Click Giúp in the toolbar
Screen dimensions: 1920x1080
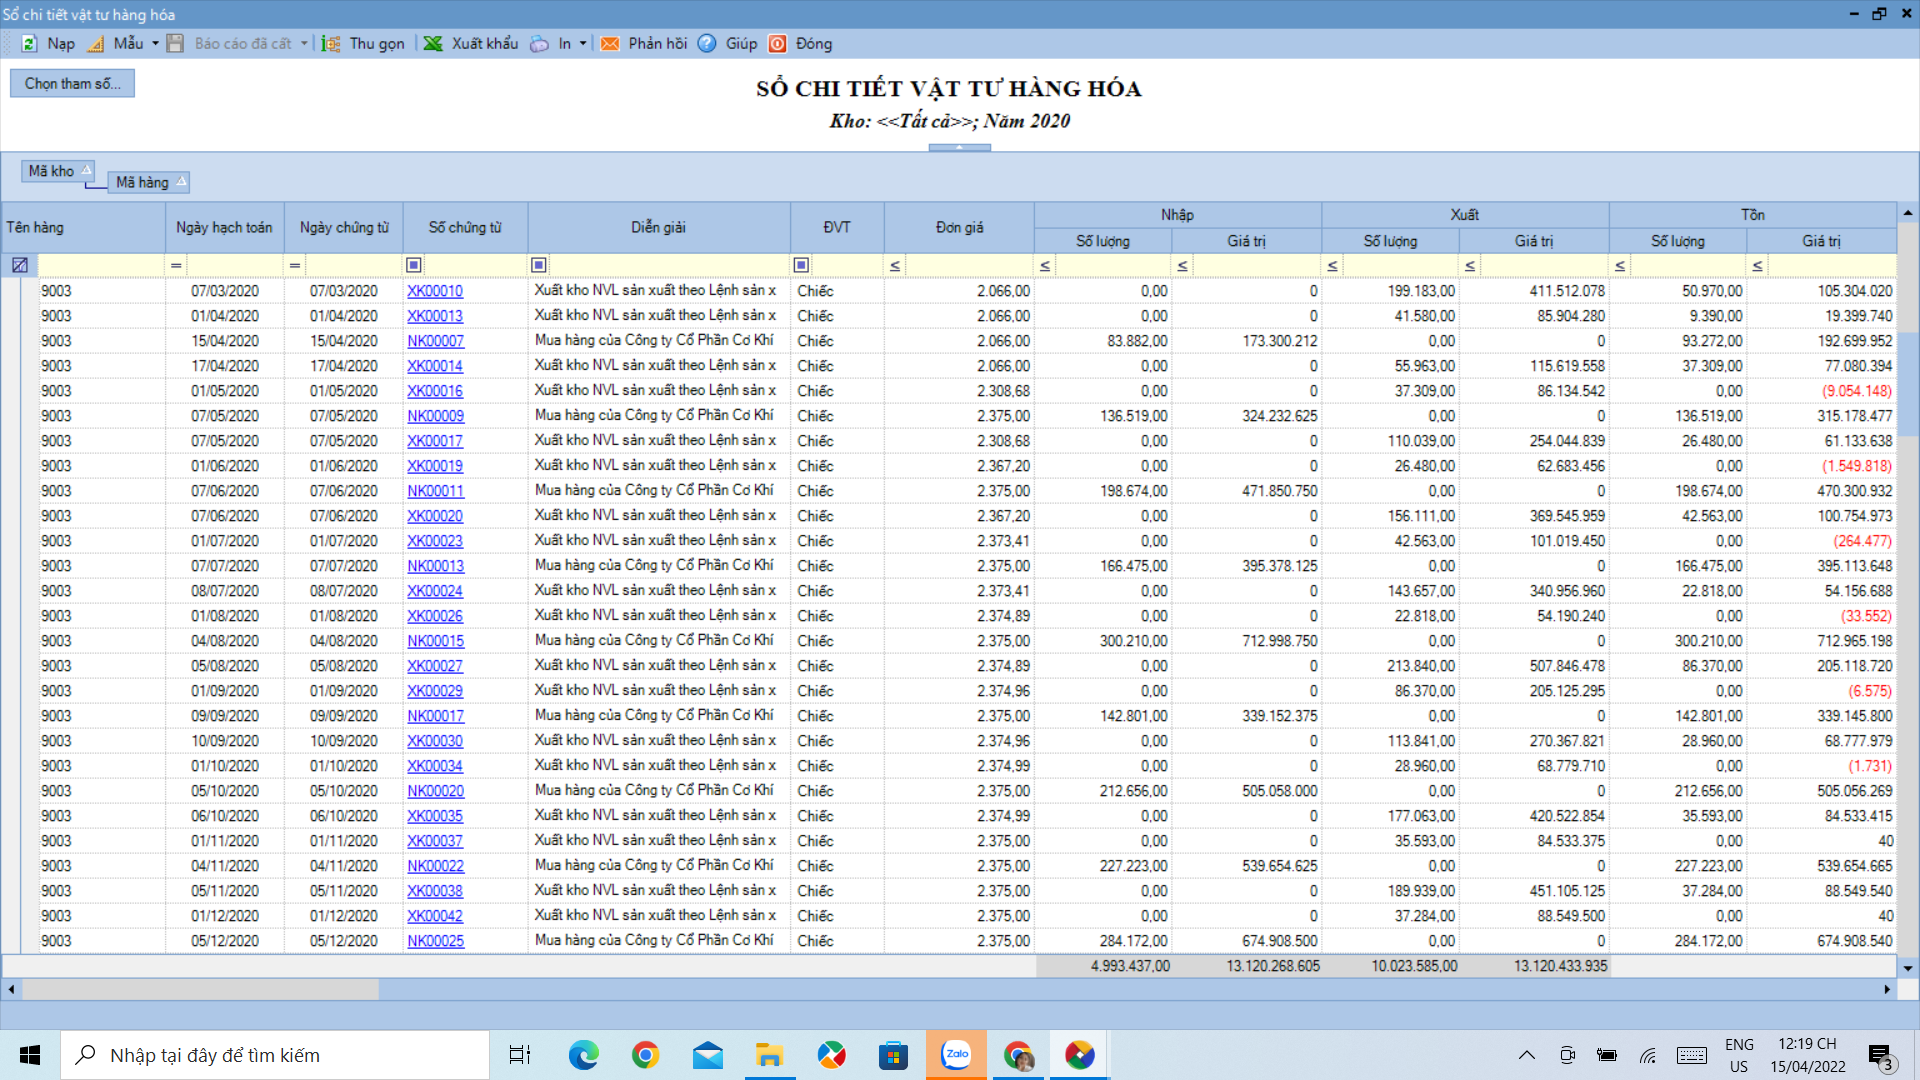point(741,44)
